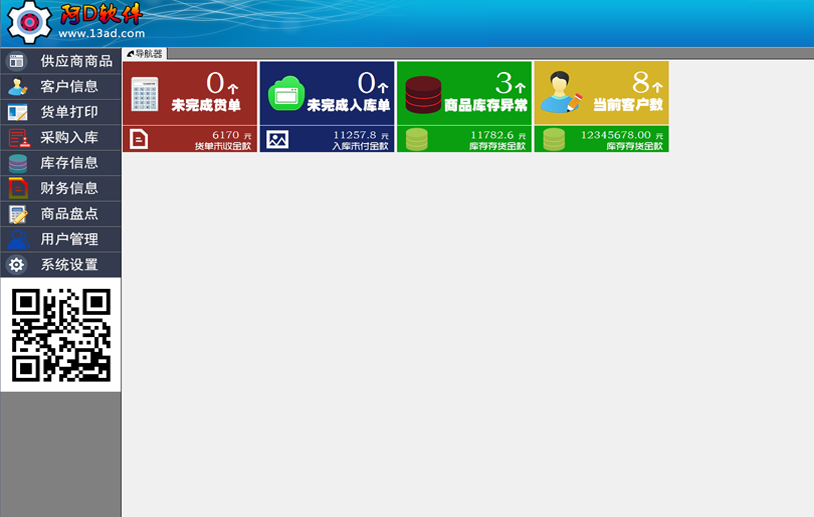Viewport: 814px width, 517px height.
Task: Open 供应商商品 menu item
Action: pos(61,61)
